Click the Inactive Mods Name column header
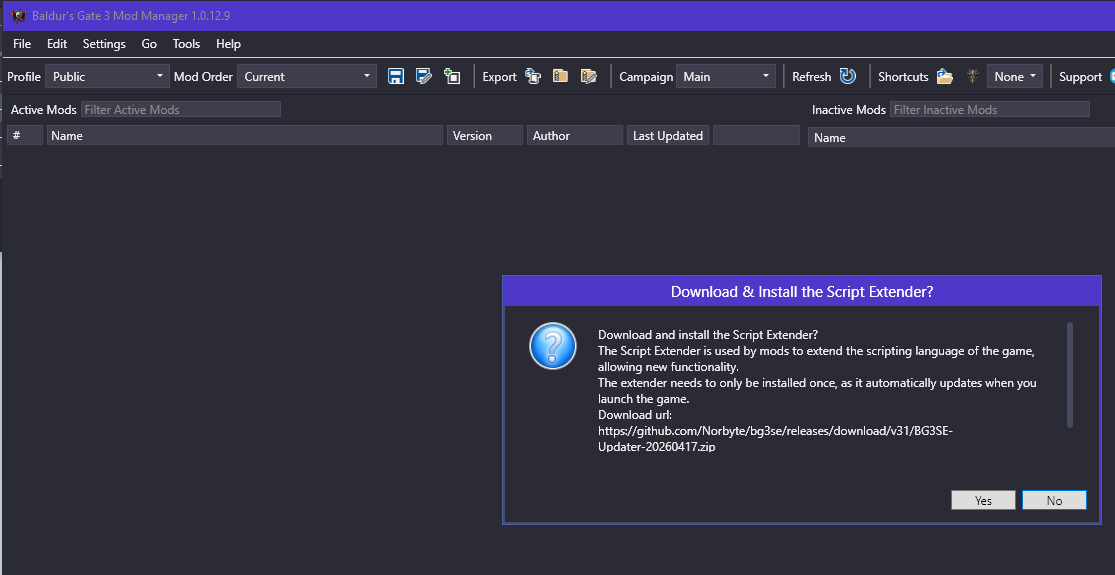The height and width of the screenshot is (575, 1115). tap(961, 137)
